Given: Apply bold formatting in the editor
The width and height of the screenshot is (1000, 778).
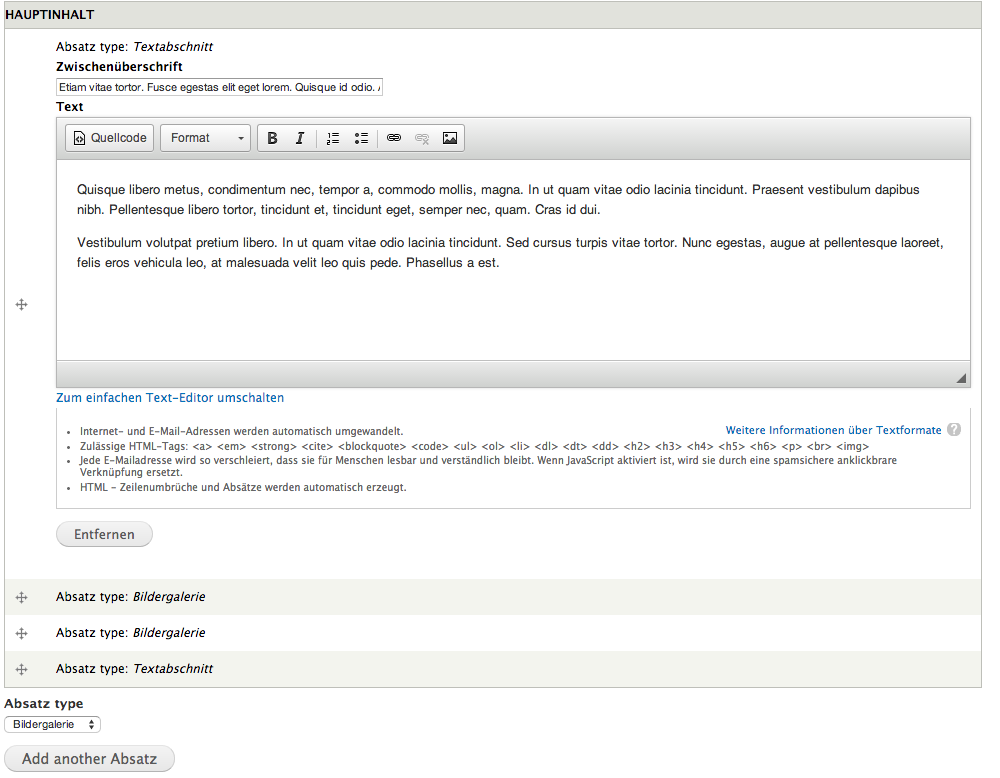Looking at the screenshot, I should (272, 138).
